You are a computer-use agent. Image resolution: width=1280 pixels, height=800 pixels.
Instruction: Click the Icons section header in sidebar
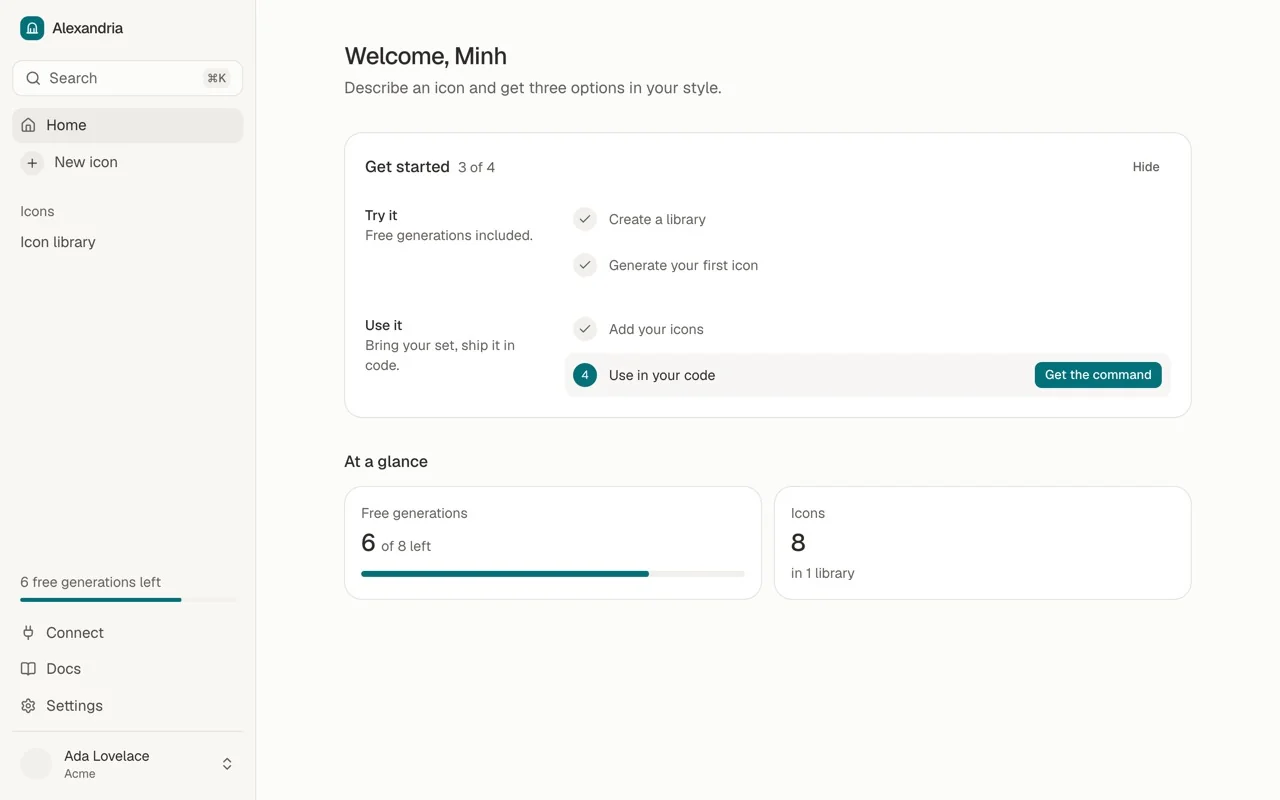[38, 211]
